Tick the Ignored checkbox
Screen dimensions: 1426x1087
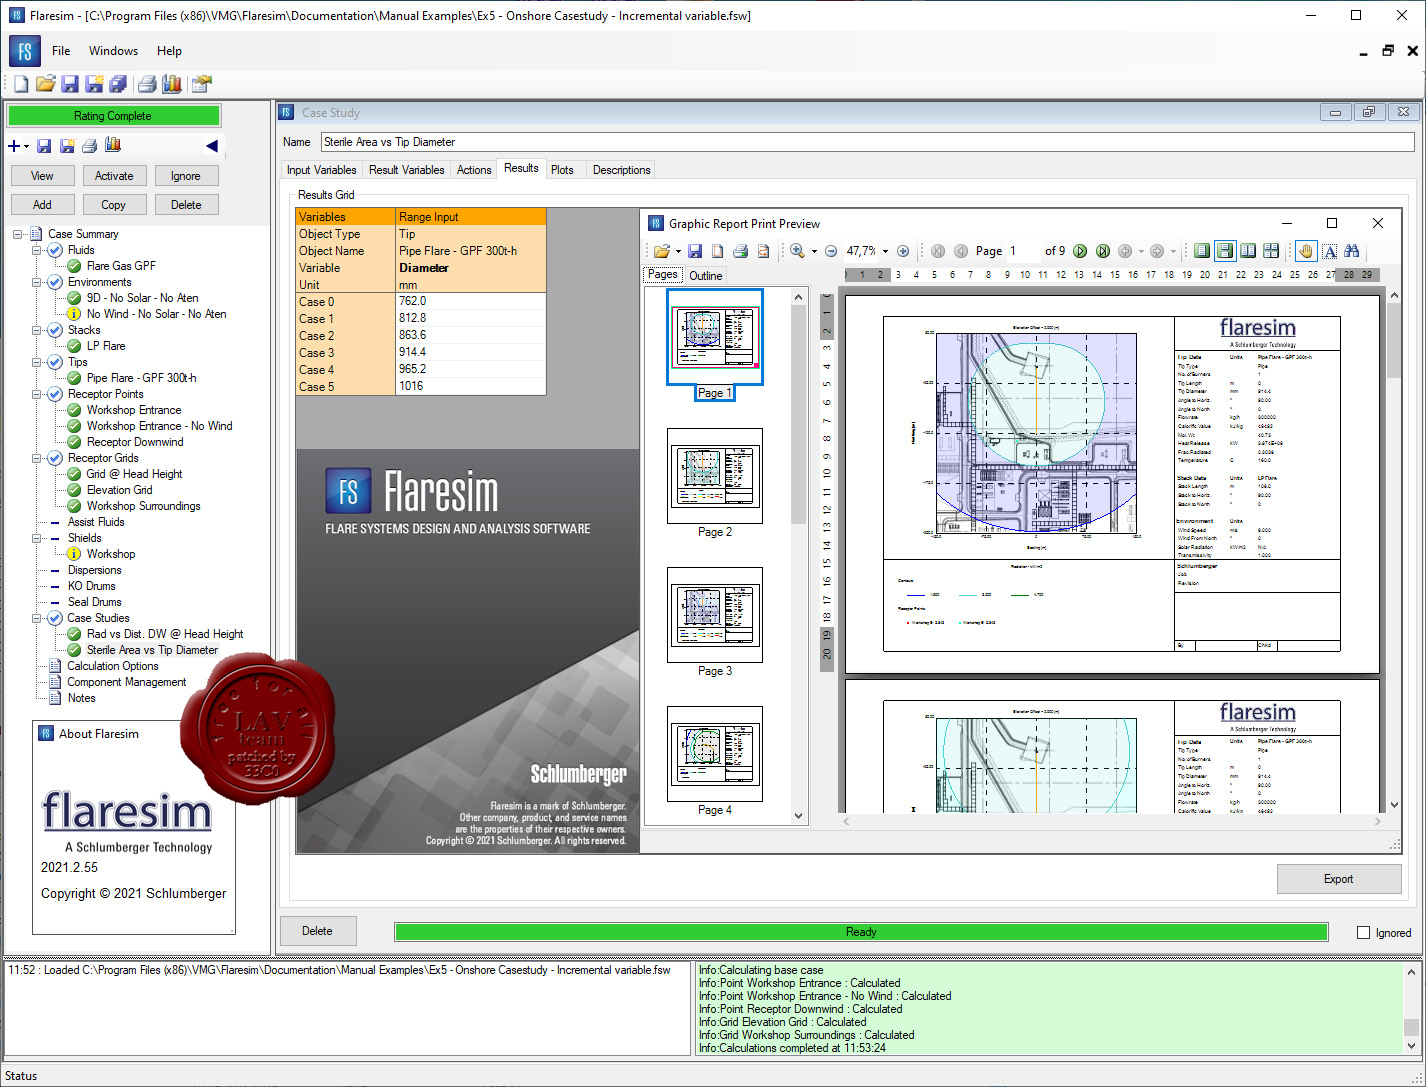(x=1363, y=932)
